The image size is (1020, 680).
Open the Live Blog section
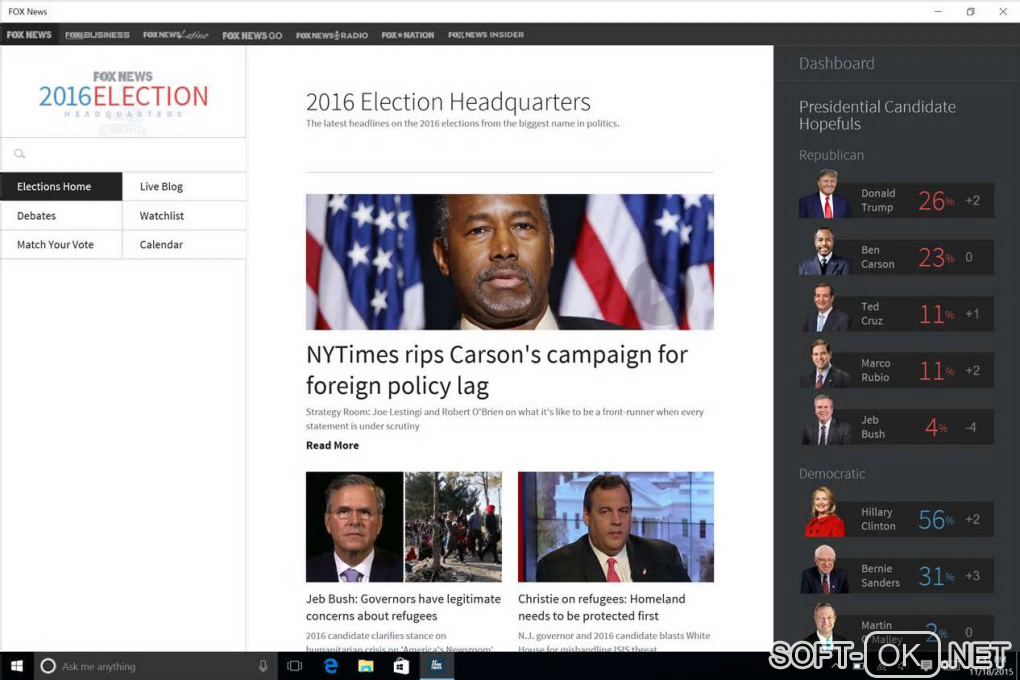tap(184, 187)
